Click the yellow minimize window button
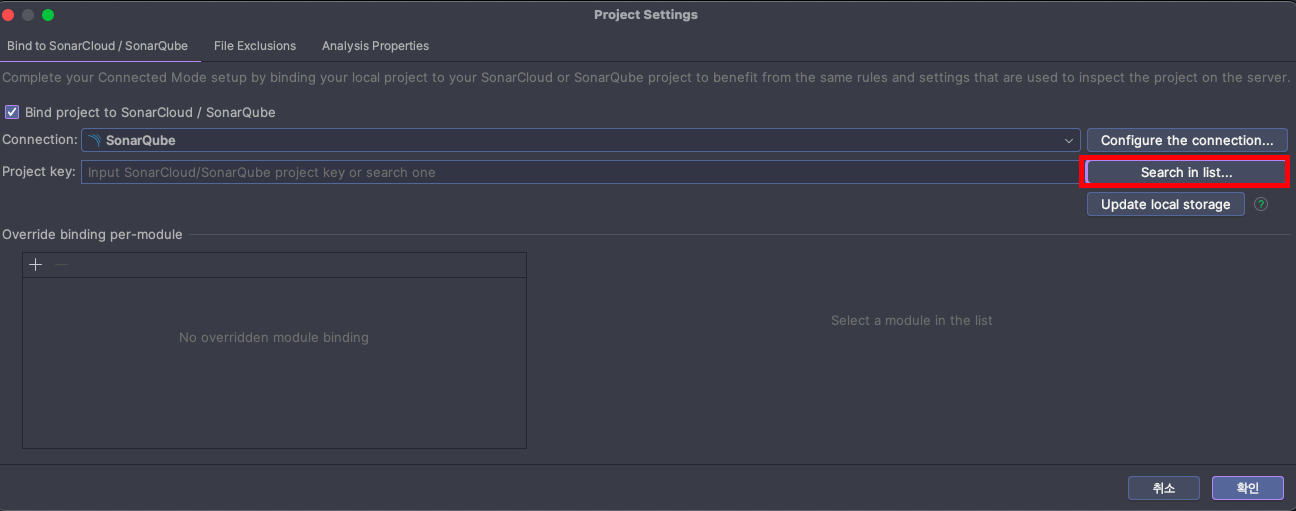1296x511 pixels. pos(28,15)
